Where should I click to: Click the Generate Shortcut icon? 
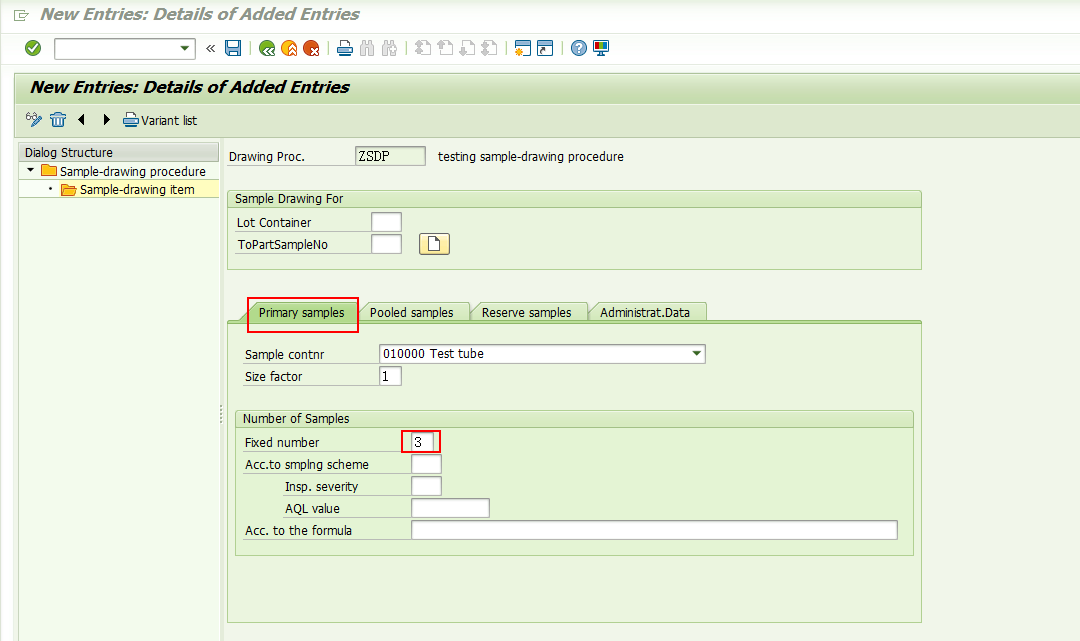pos(545,48)
